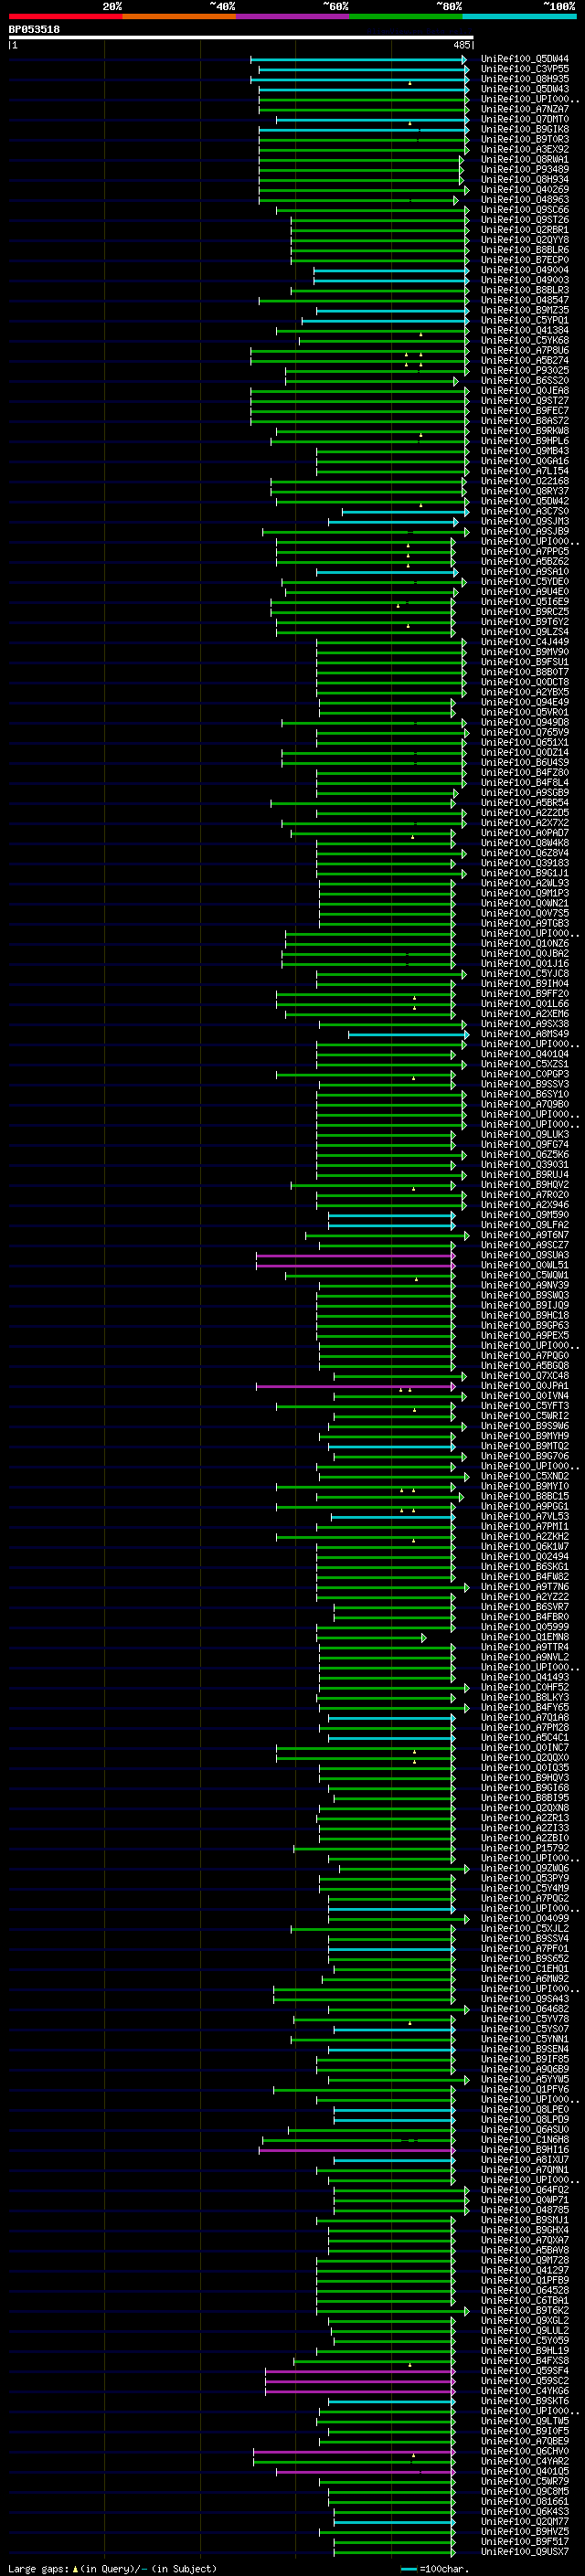The image size is (585, 2576).
Task: Open the UniRef100_Q2RBR1 entry
Action: coord(524,230)
